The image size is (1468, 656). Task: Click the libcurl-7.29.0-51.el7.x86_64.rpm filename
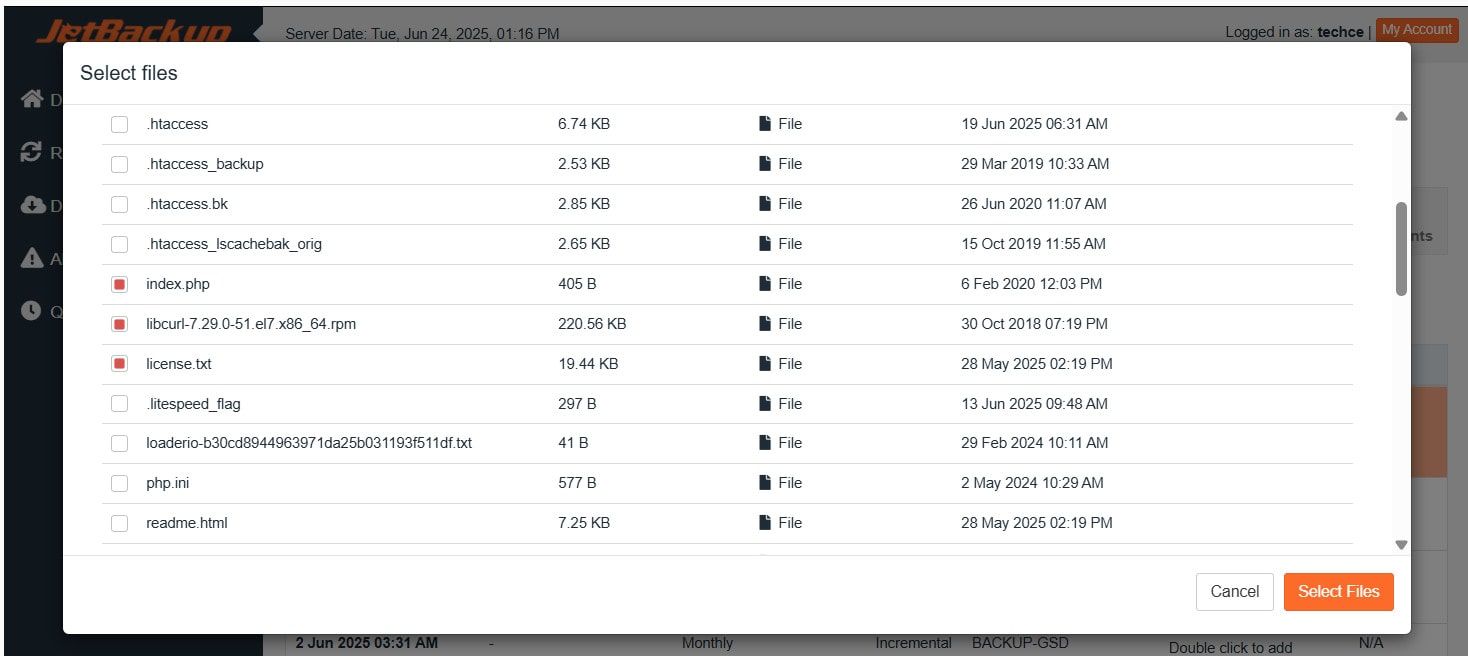251,324
